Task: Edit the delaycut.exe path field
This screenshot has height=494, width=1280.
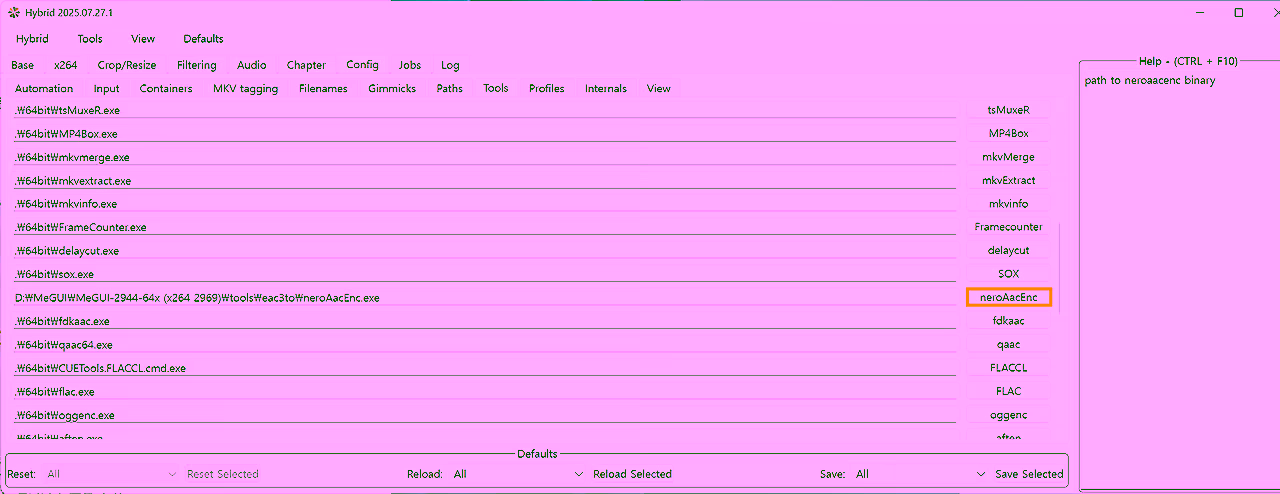Action: (484, 251)
